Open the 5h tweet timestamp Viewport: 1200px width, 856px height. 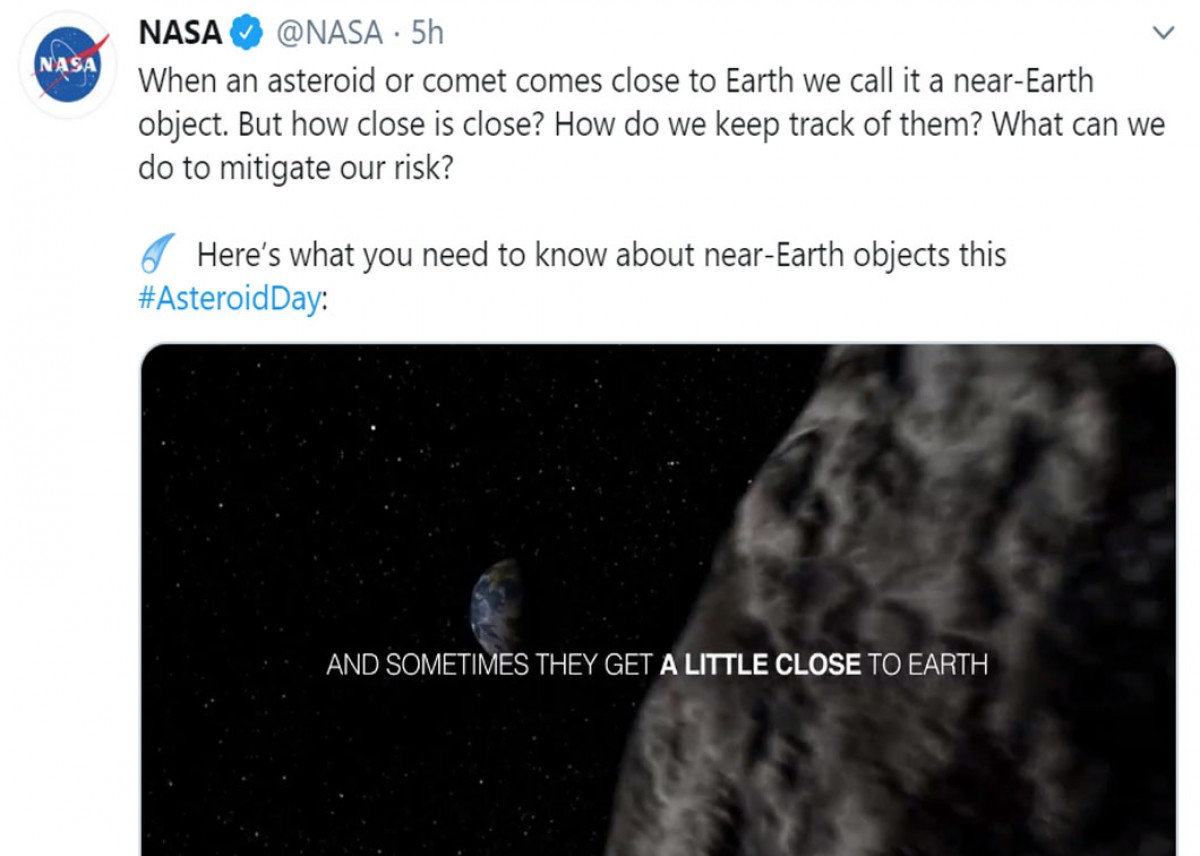coord(427,33)
